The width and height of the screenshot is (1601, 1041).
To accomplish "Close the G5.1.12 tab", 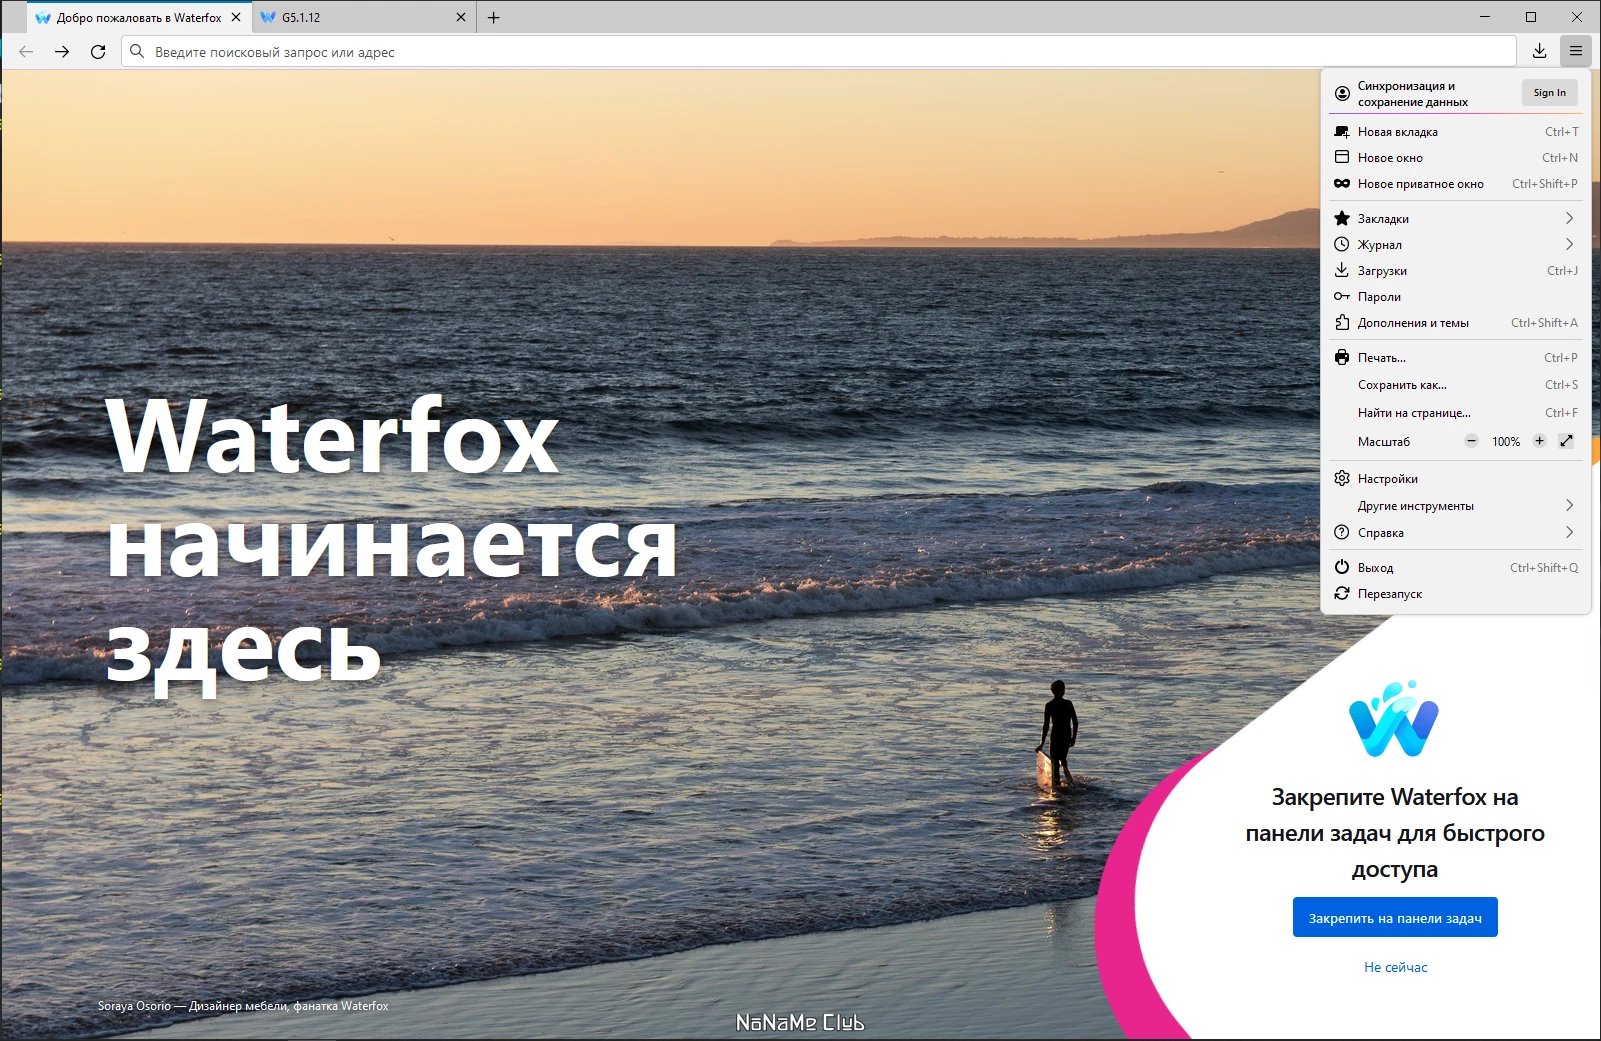I will coord(461,18).
